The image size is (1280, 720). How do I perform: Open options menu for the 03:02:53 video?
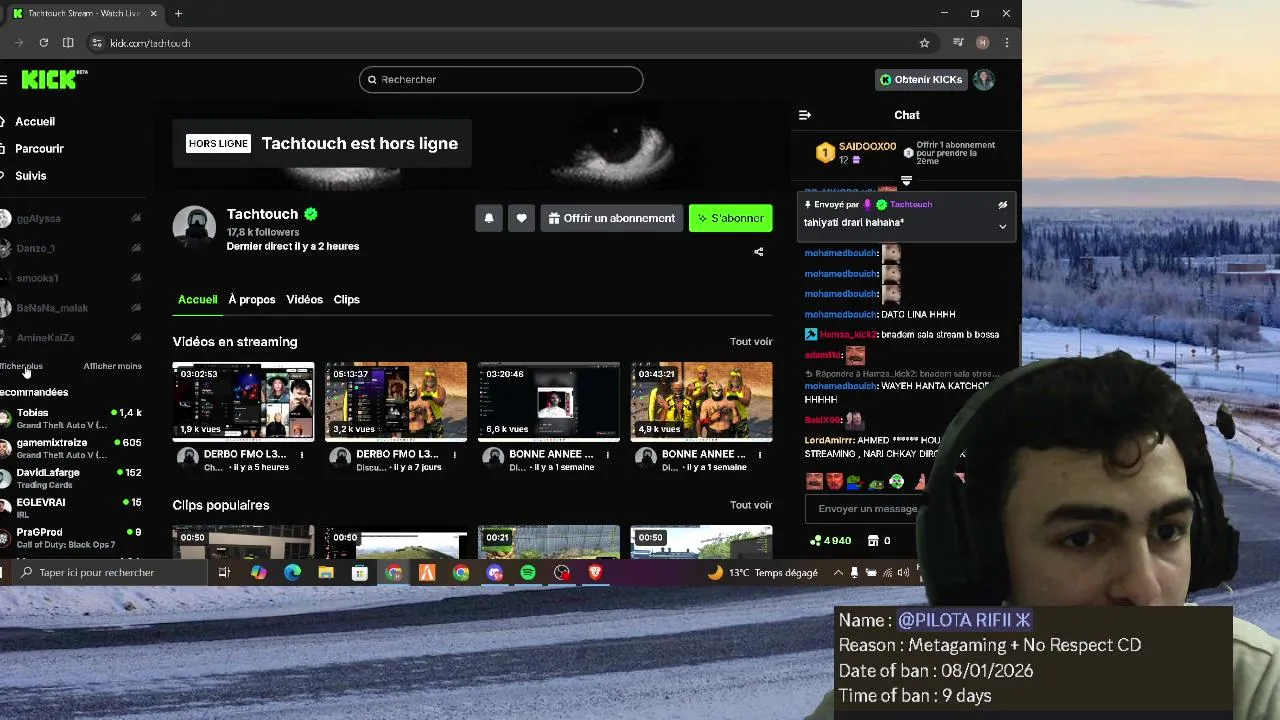pyautogui.click(x=302, y=455)
